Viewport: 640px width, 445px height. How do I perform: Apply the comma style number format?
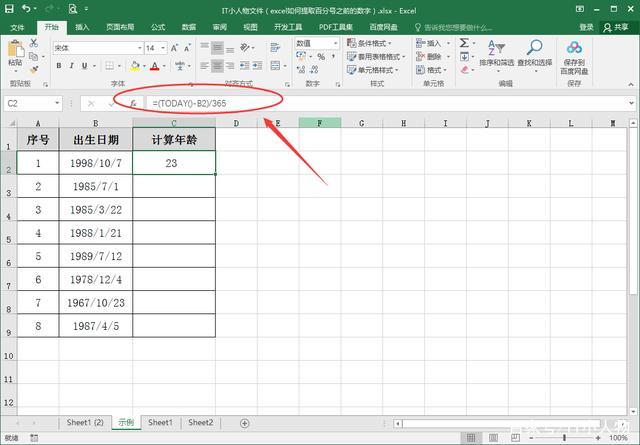click(333, 56)
